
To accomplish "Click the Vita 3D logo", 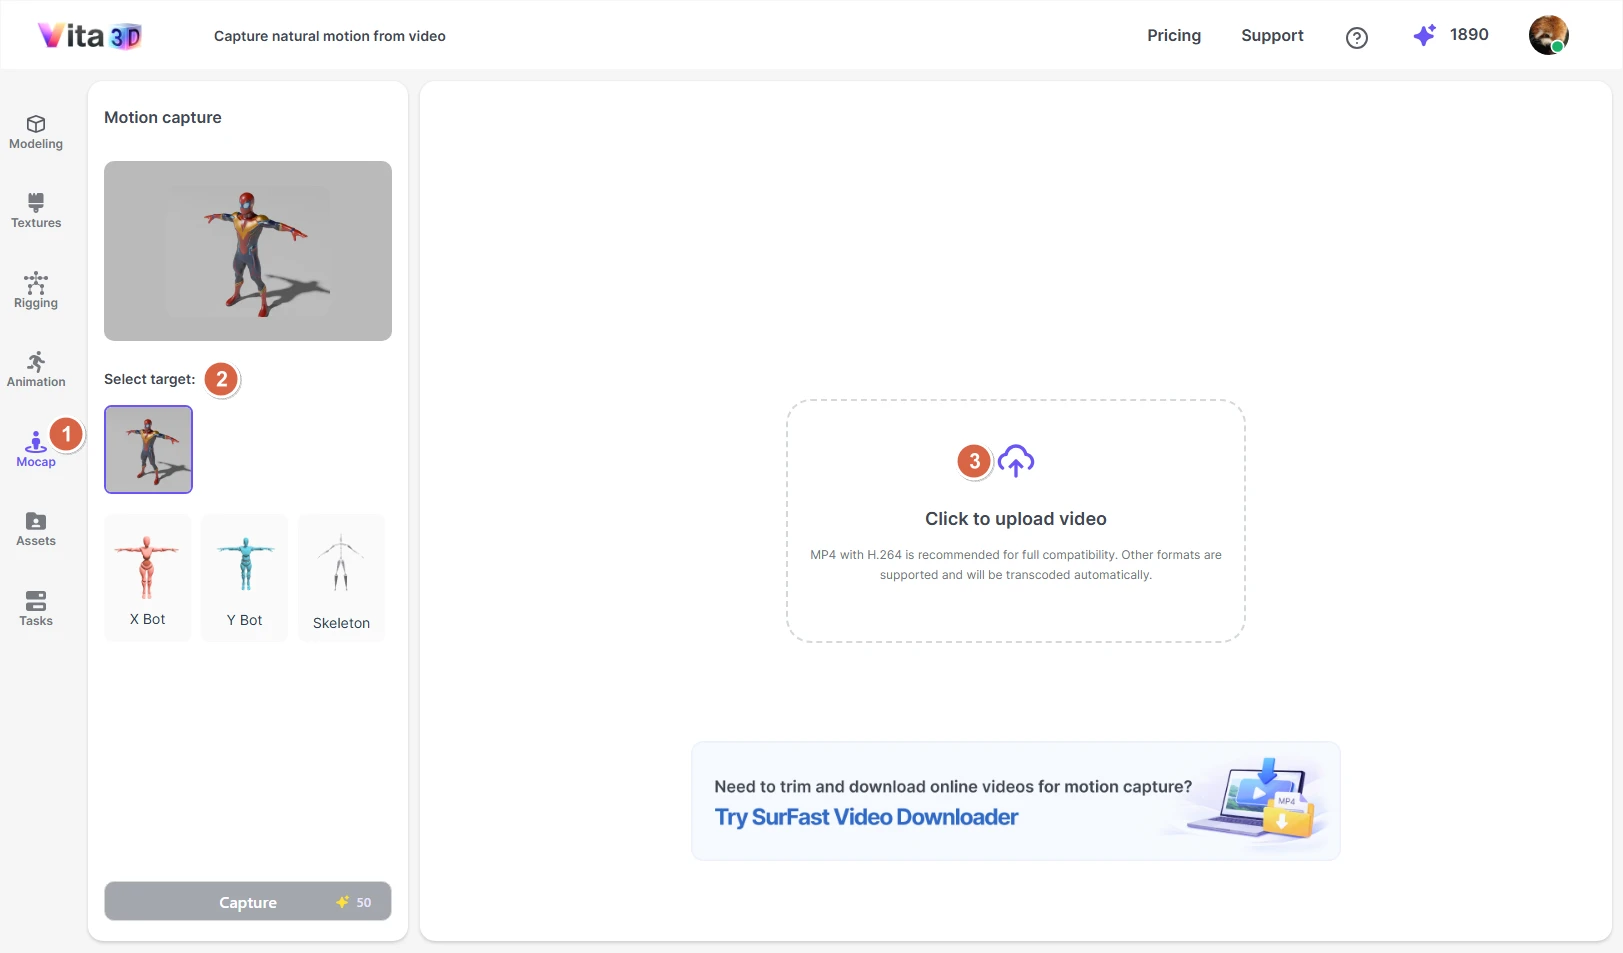I will 90,36.
